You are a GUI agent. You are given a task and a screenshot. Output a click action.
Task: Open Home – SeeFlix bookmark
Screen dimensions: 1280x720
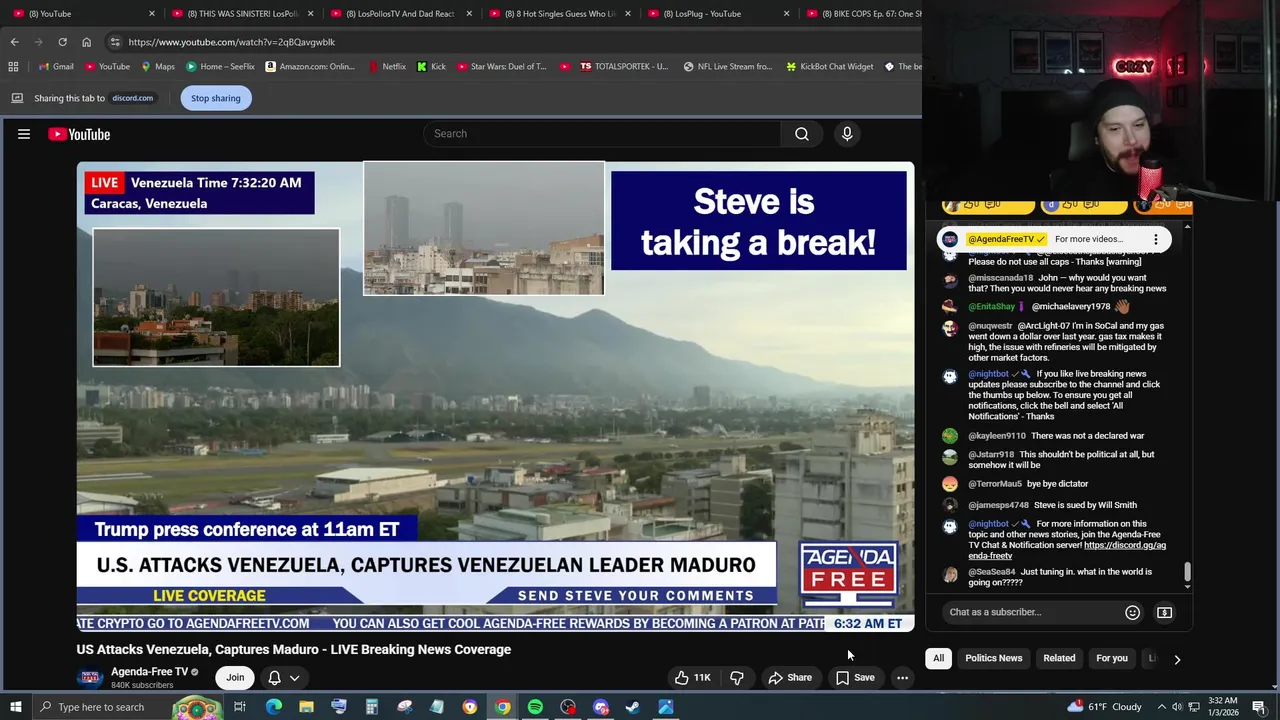220,66
